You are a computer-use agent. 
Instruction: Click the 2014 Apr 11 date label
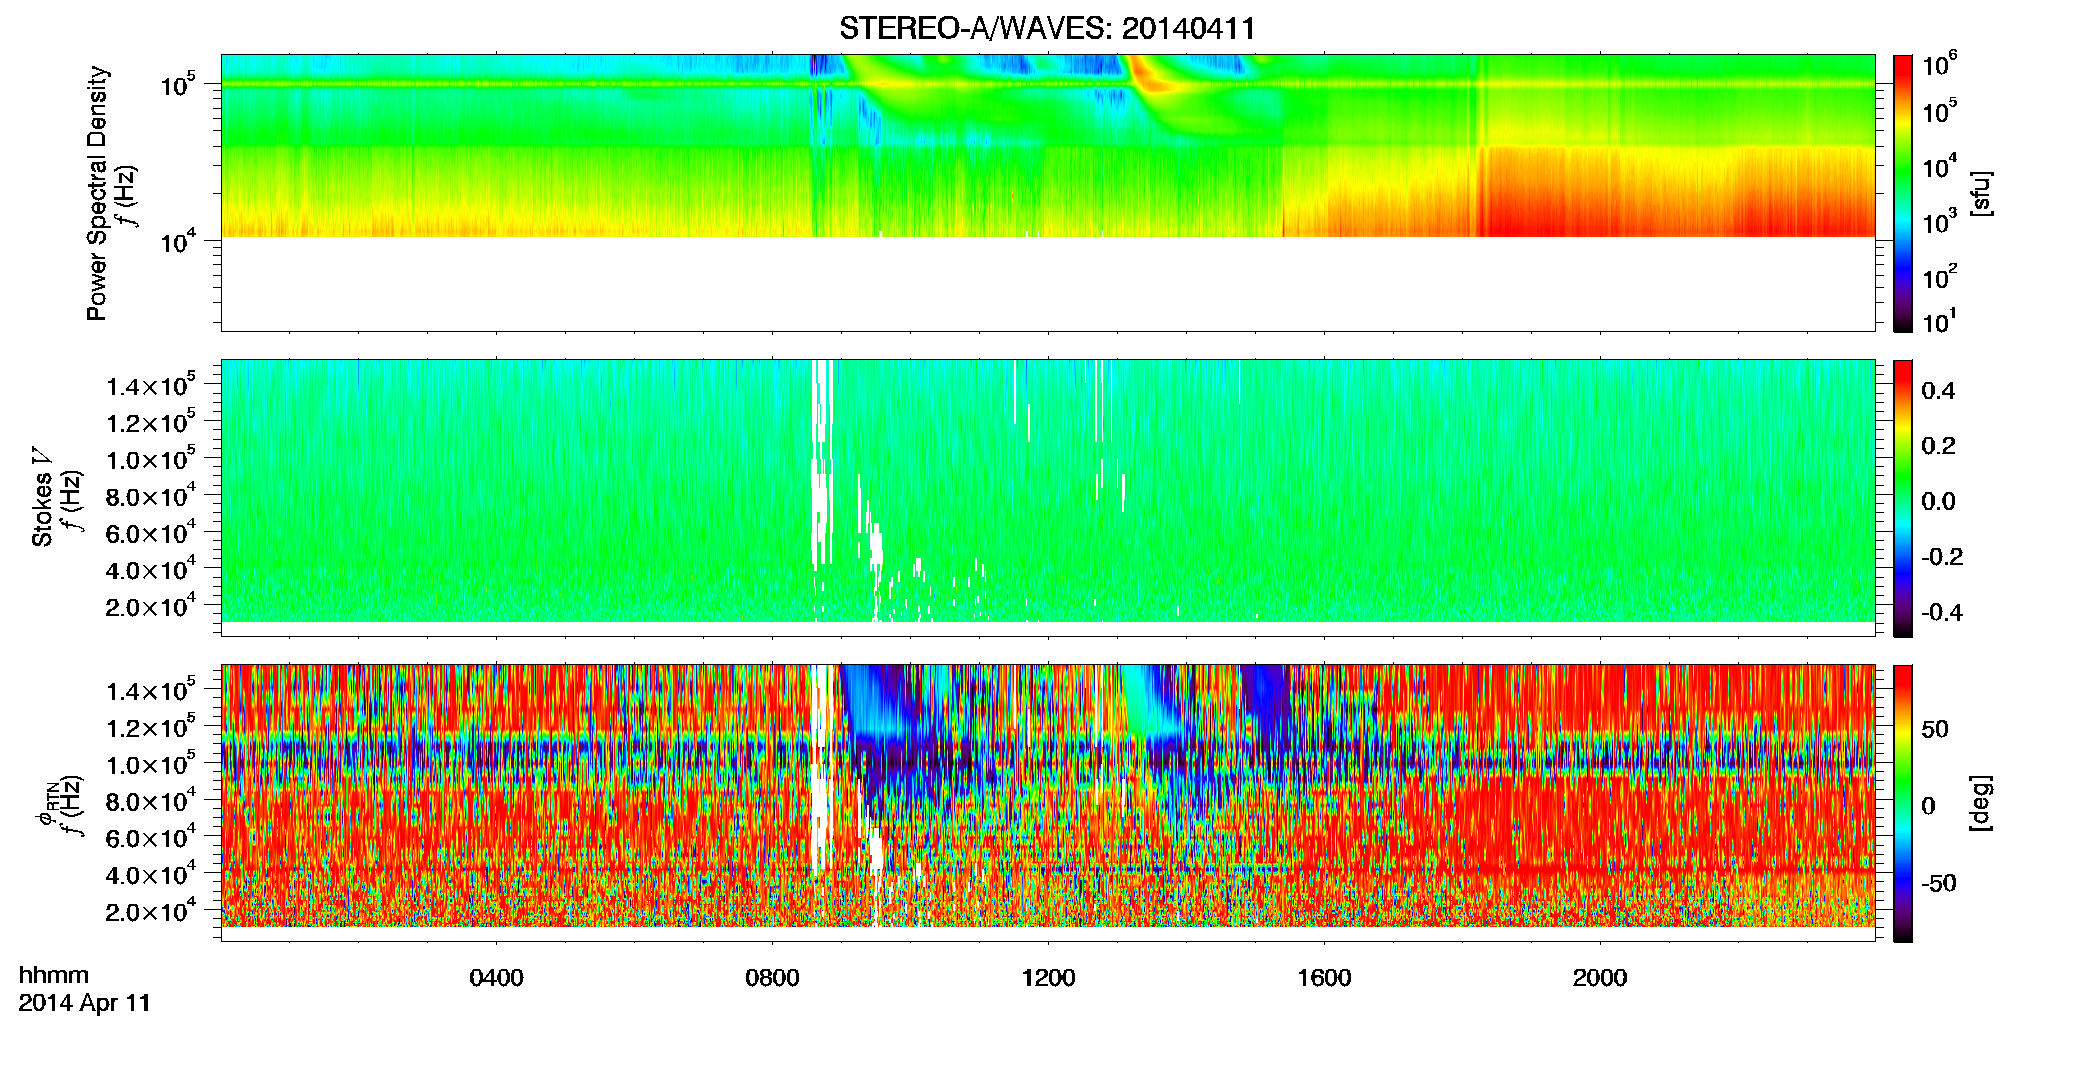[x=84, y=1003]
